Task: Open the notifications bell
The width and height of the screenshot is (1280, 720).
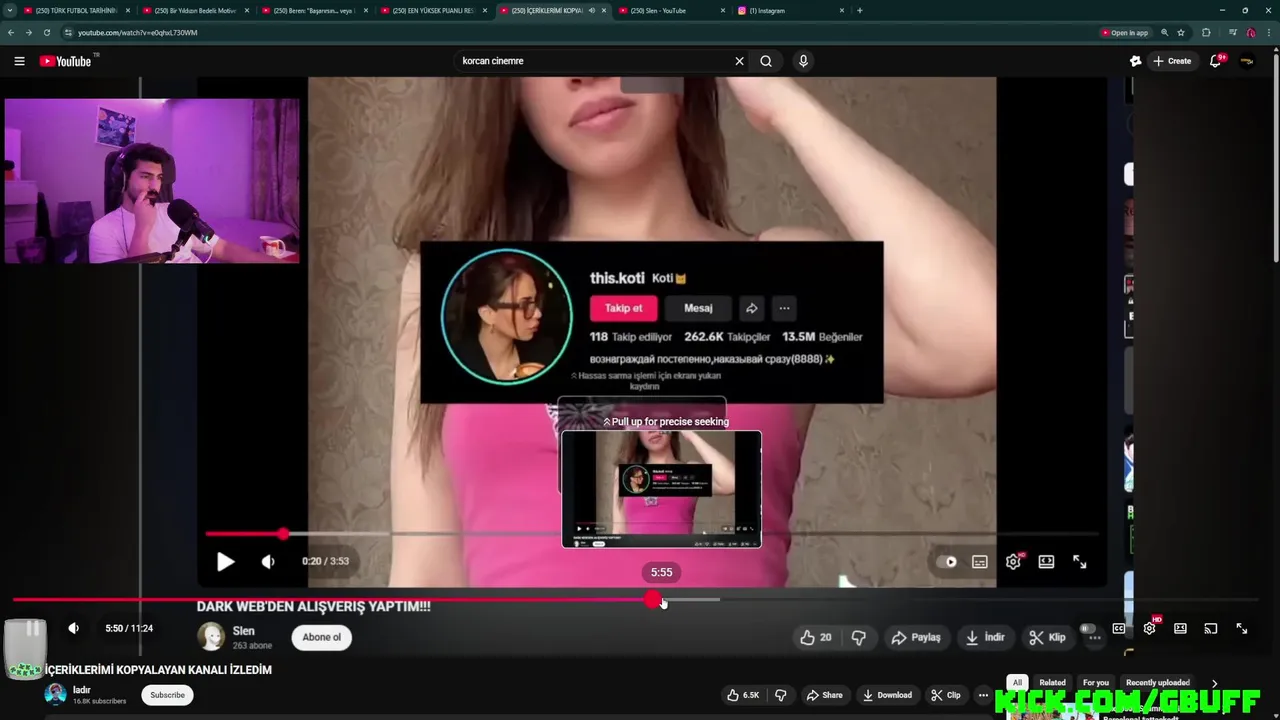Action: pos(1216,61)
